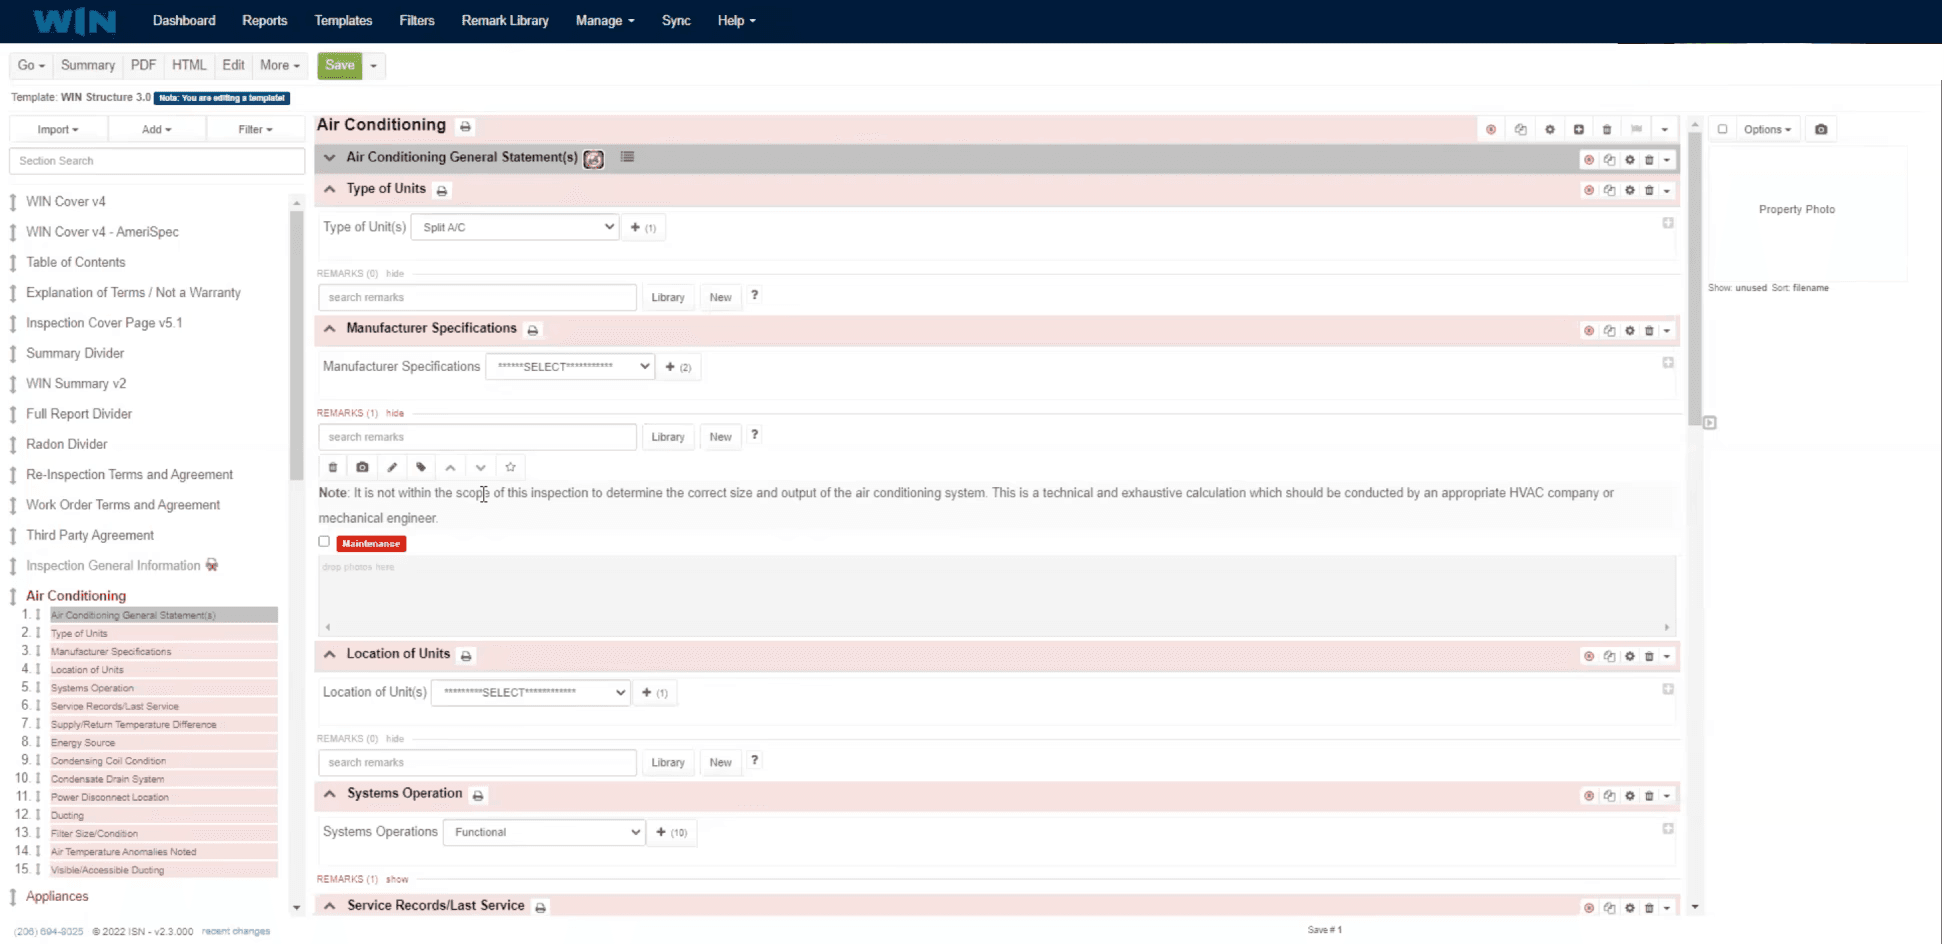Click New button under Location of Units remarks

[721, 762]
